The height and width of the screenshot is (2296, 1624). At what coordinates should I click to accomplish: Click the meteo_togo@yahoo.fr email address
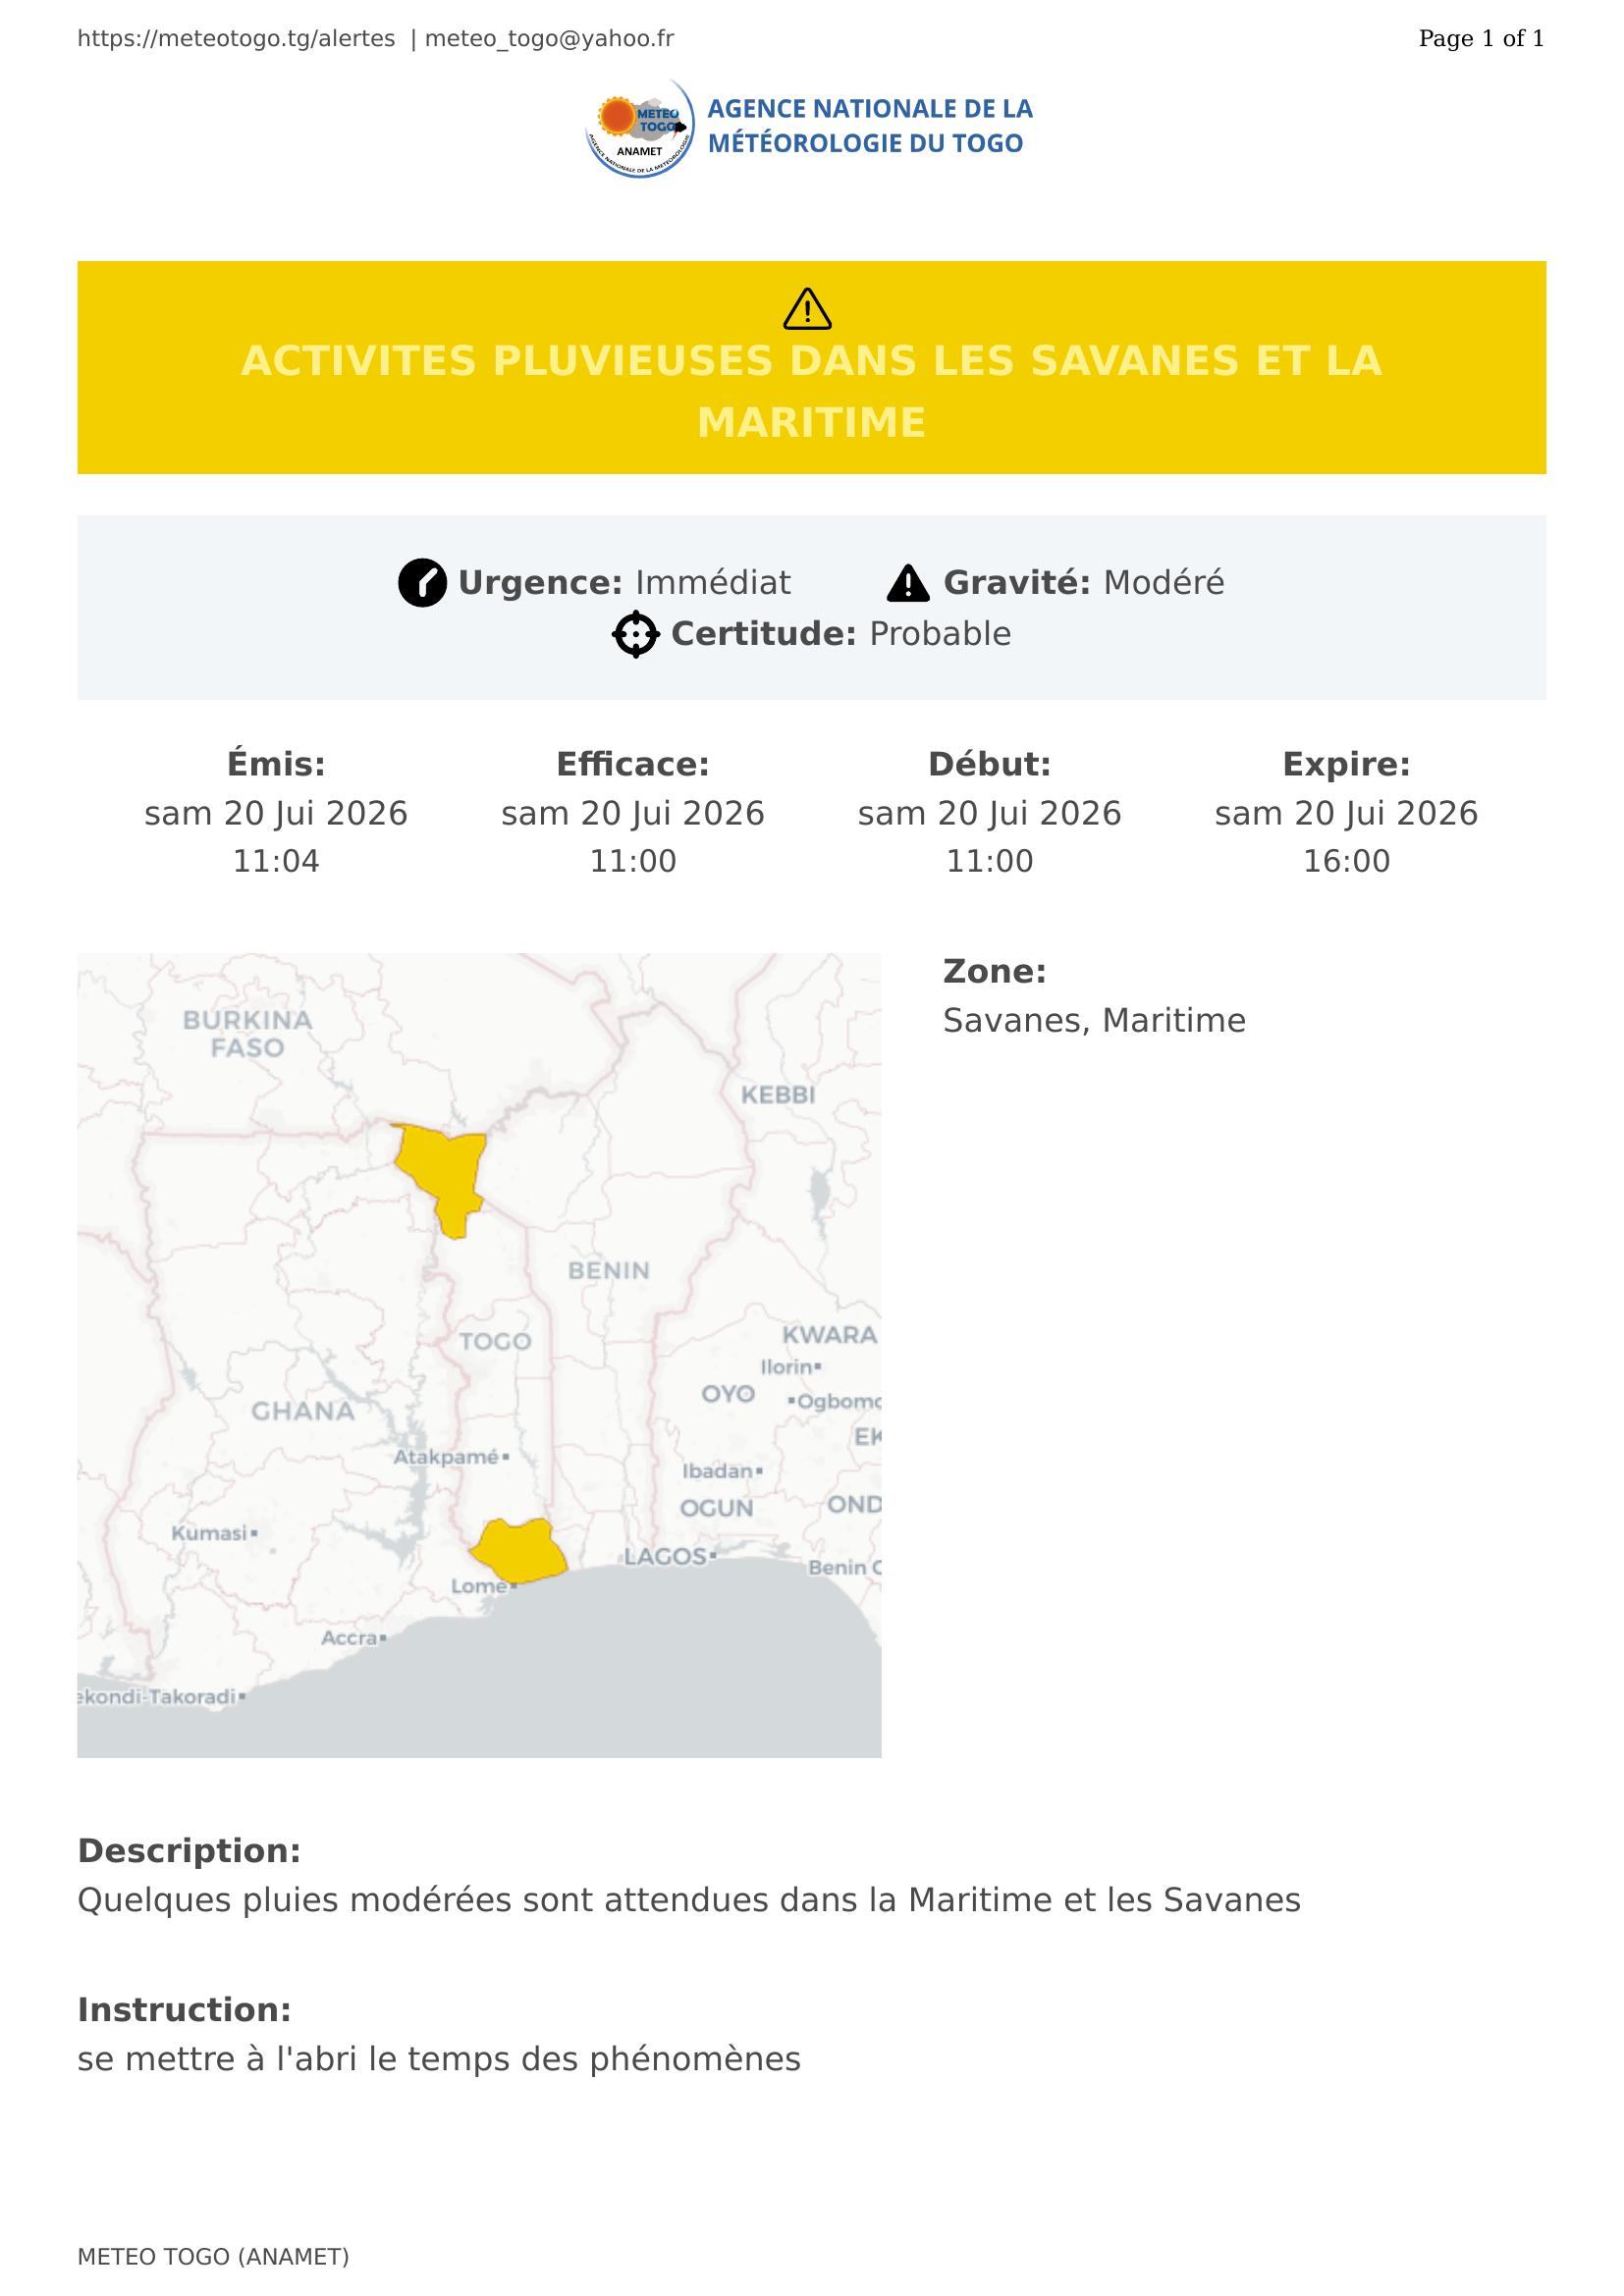pos(549,39)
